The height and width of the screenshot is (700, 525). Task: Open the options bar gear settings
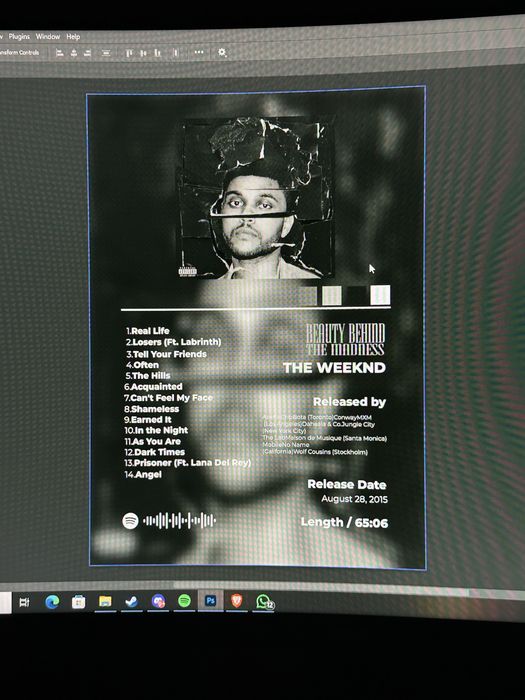tap(222, 53)
